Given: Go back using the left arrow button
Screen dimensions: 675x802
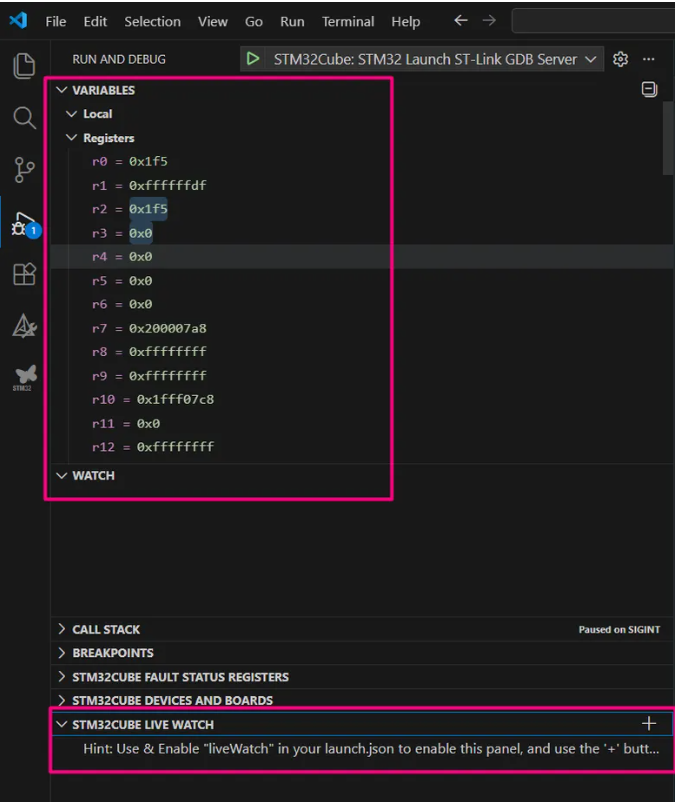Looking at the screenshot, I should coord(461,20).
